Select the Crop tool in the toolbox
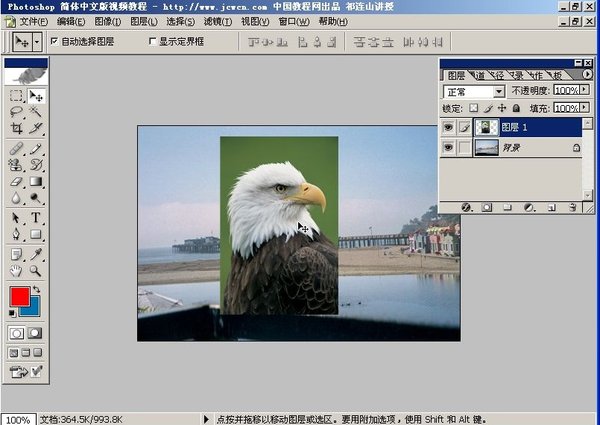 [16, 129]
